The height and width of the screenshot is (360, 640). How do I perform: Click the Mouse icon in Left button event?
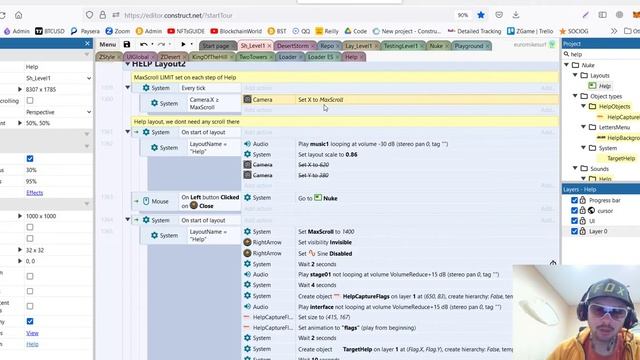[x=146, y=201]
